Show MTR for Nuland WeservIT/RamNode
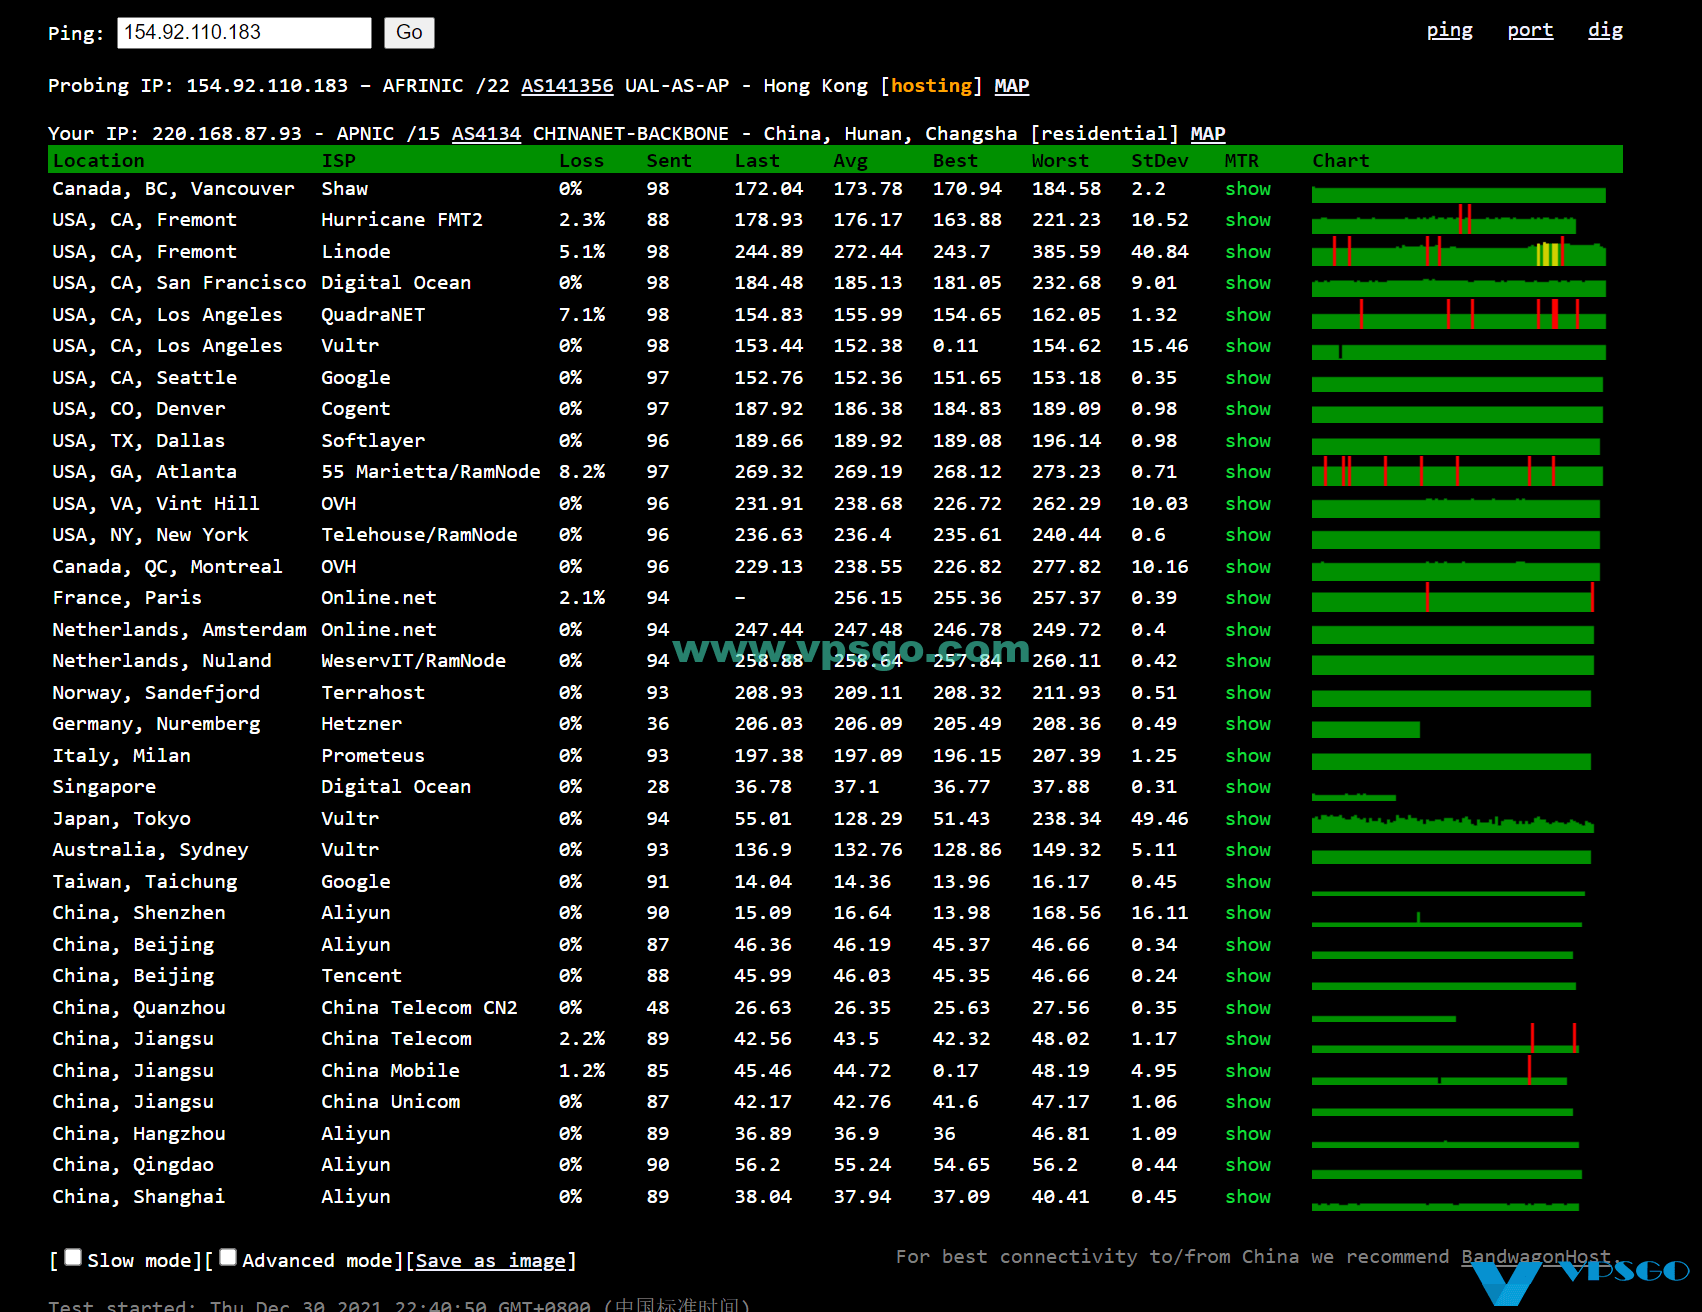 click(x=1248, y=661)
